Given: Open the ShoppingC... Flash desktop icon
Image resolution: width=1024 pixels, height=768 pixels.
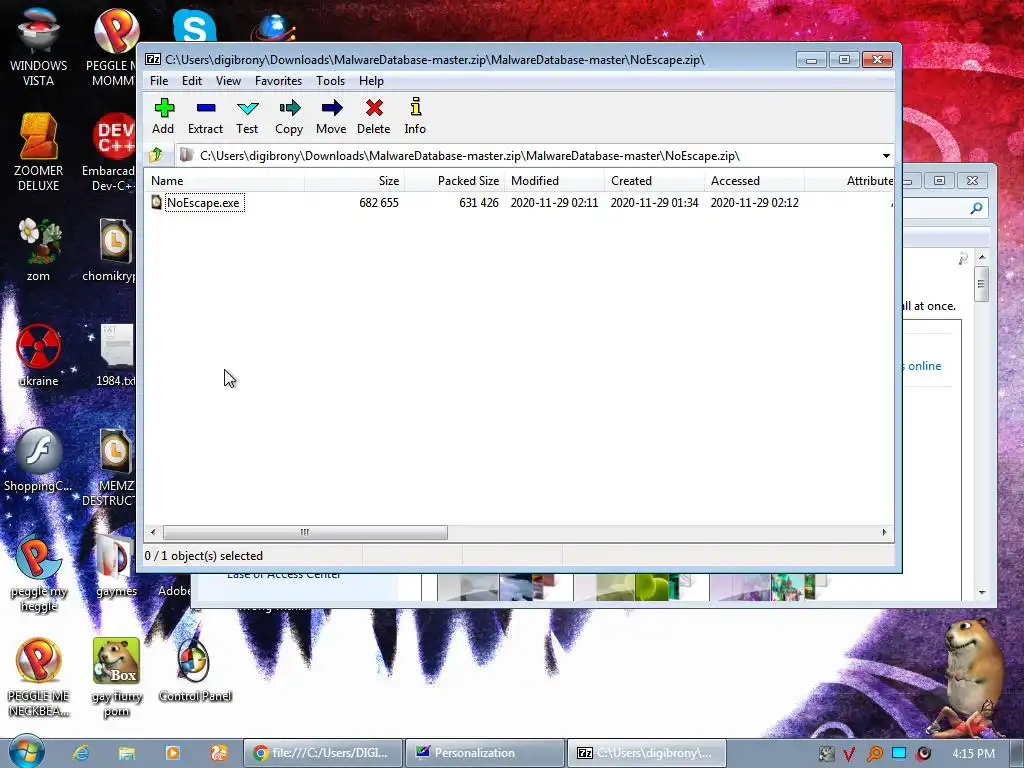Looking at the screenshot, I should 38,460.
